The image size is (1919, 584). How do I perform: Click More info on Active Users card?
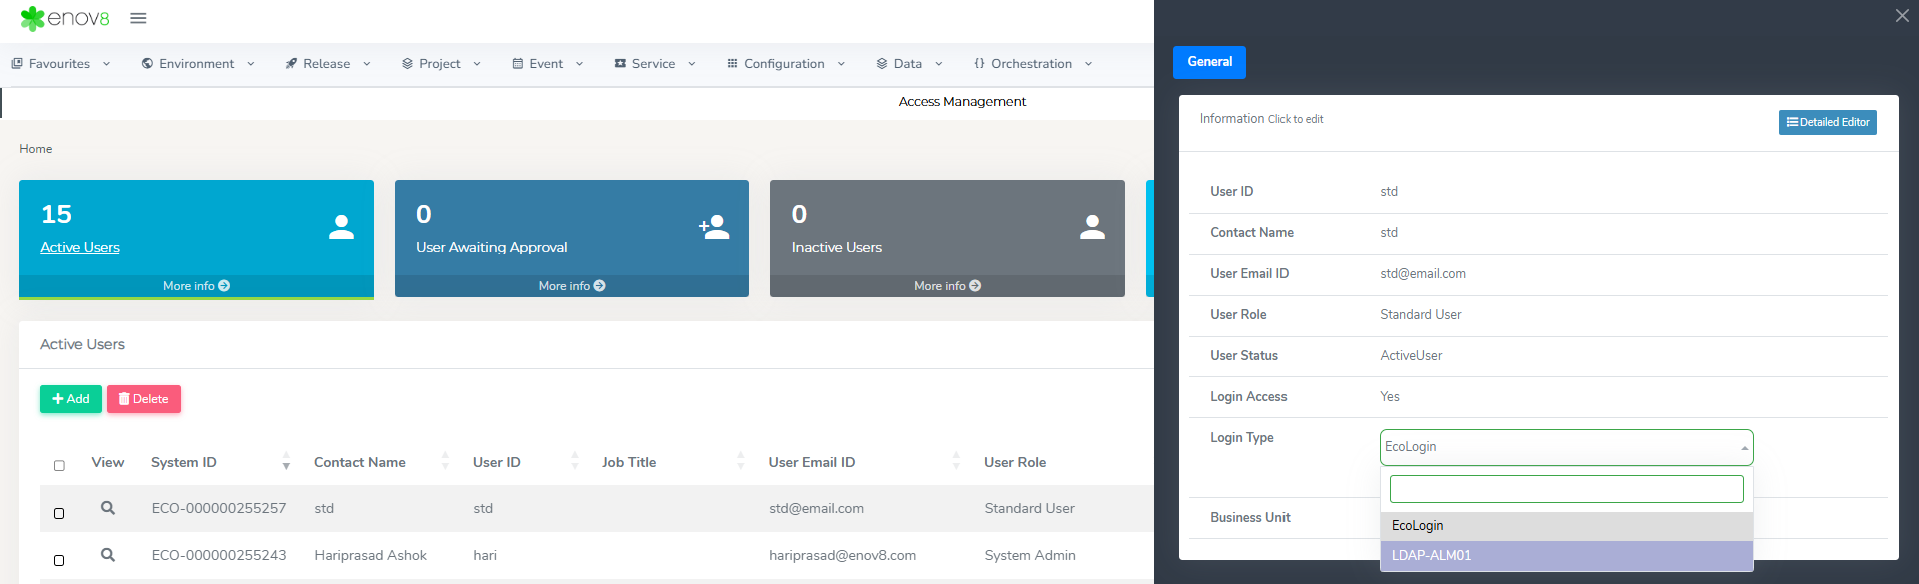coord(196,286)
